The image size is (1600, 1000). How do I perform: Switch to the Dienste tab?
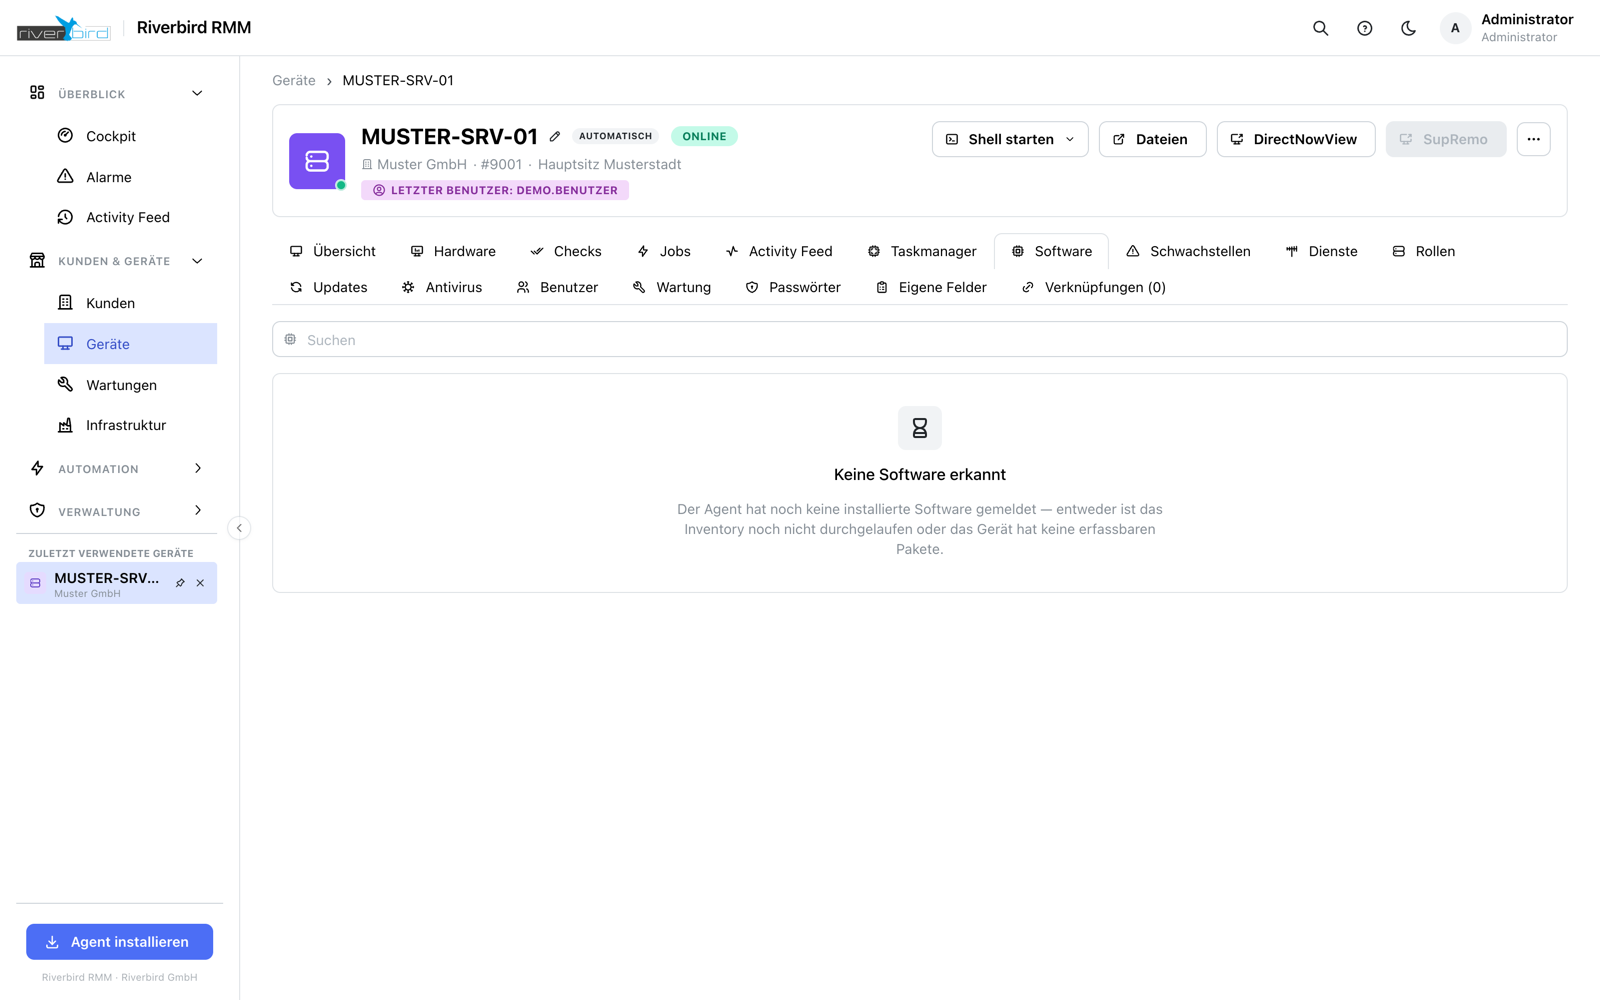pyautogui.click(x=1321, y=251)
